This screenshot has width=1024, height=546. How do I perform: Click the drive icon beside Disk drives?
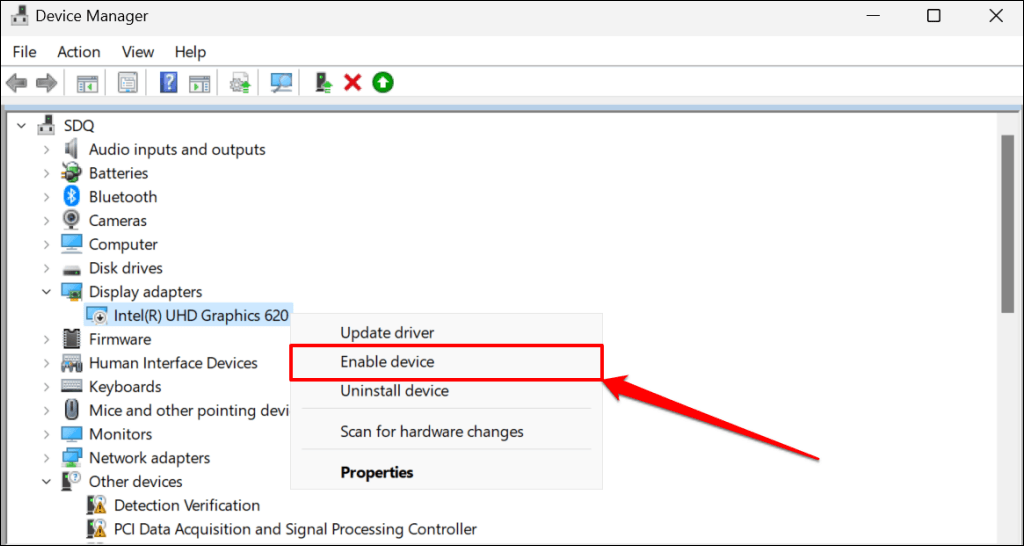(71, 268)
